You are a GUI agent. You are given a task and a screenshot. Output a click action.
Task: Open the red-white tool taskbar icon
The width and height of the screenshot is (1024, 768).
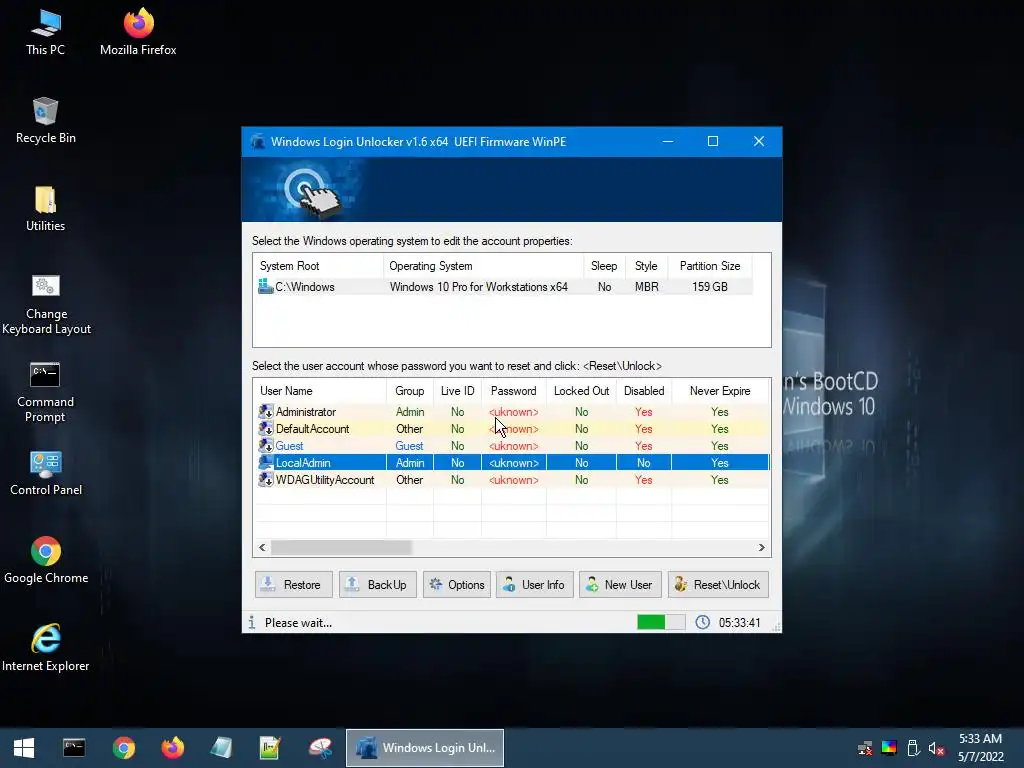coord(320,748)
